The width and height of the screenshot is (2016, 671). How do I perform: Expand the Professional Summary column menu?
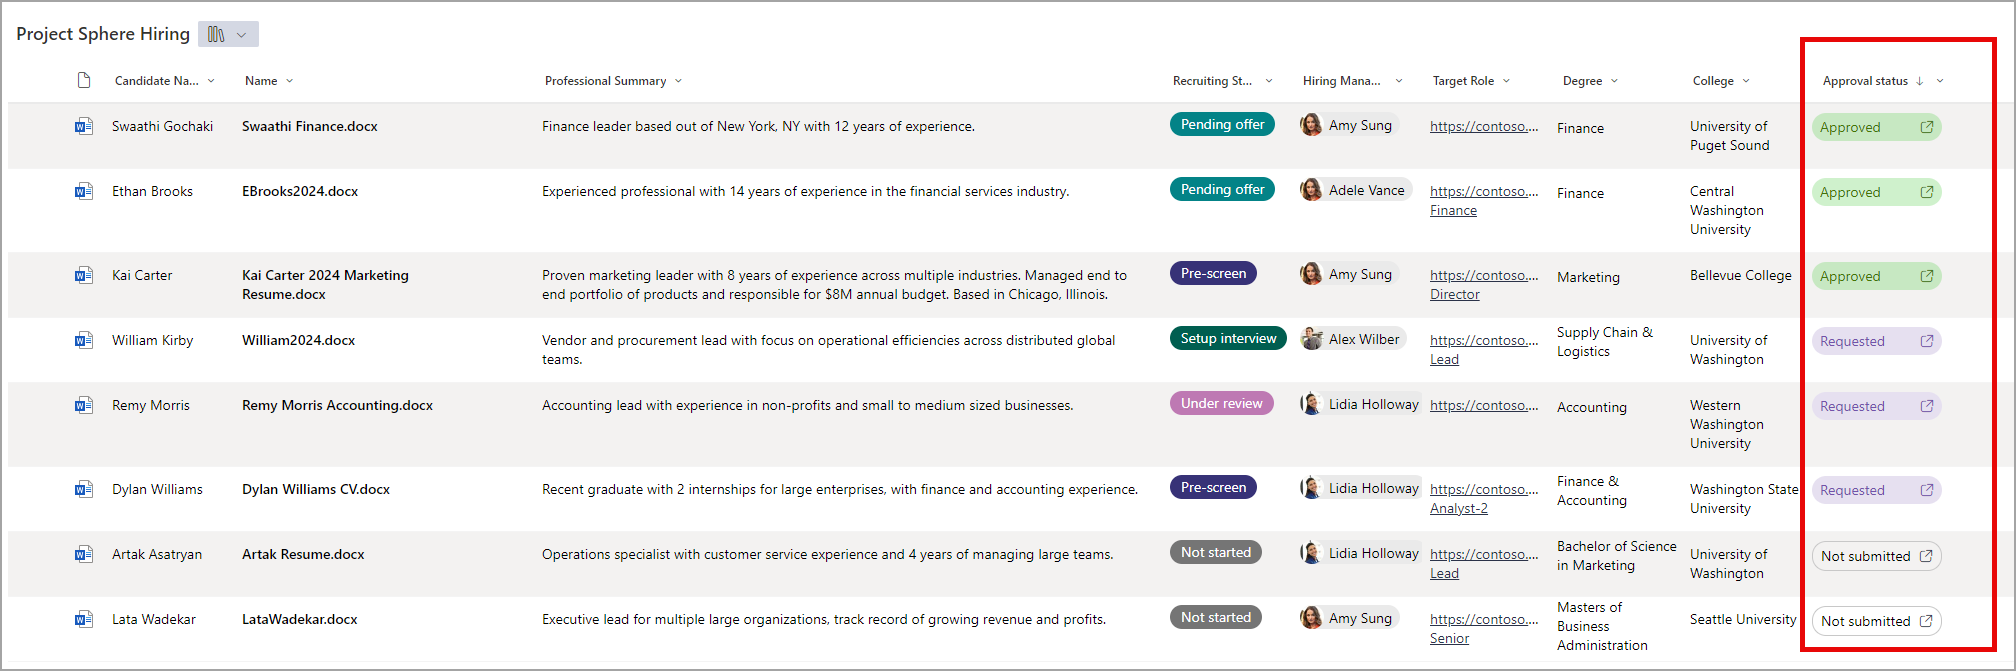[x=678, y=81]
